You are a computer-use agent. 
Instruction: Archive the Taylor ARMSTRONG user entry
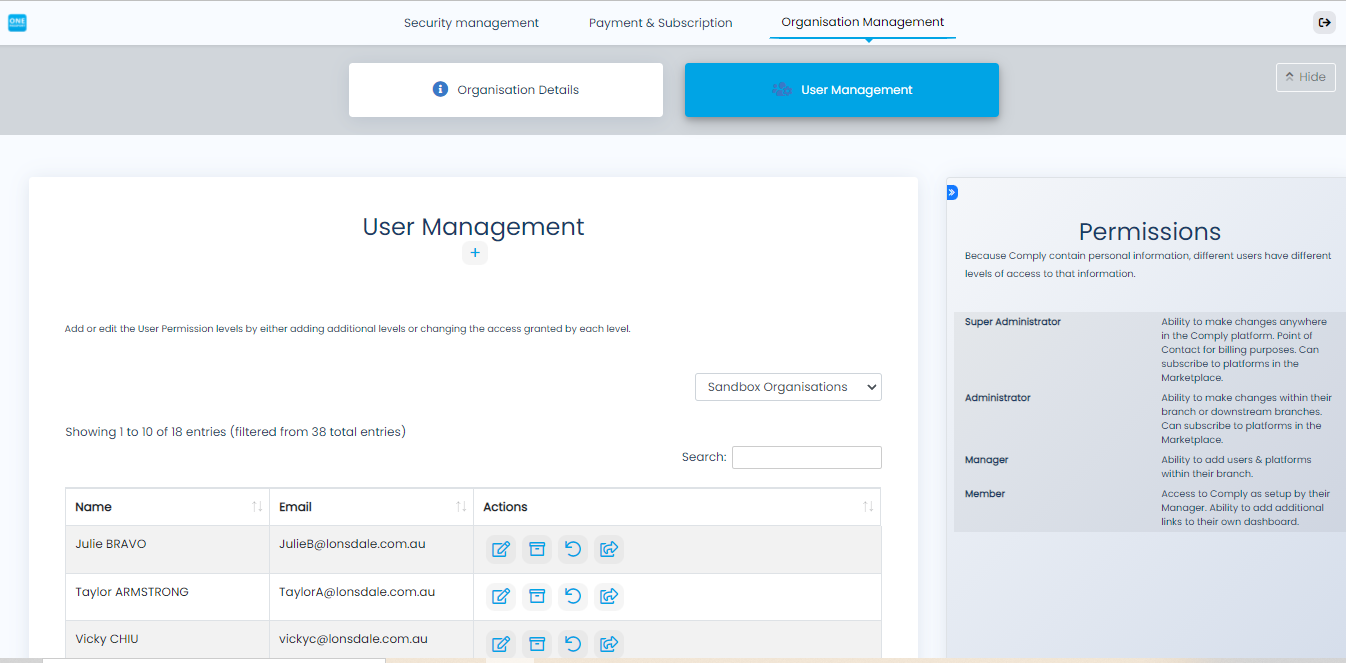tap(537, 597)
